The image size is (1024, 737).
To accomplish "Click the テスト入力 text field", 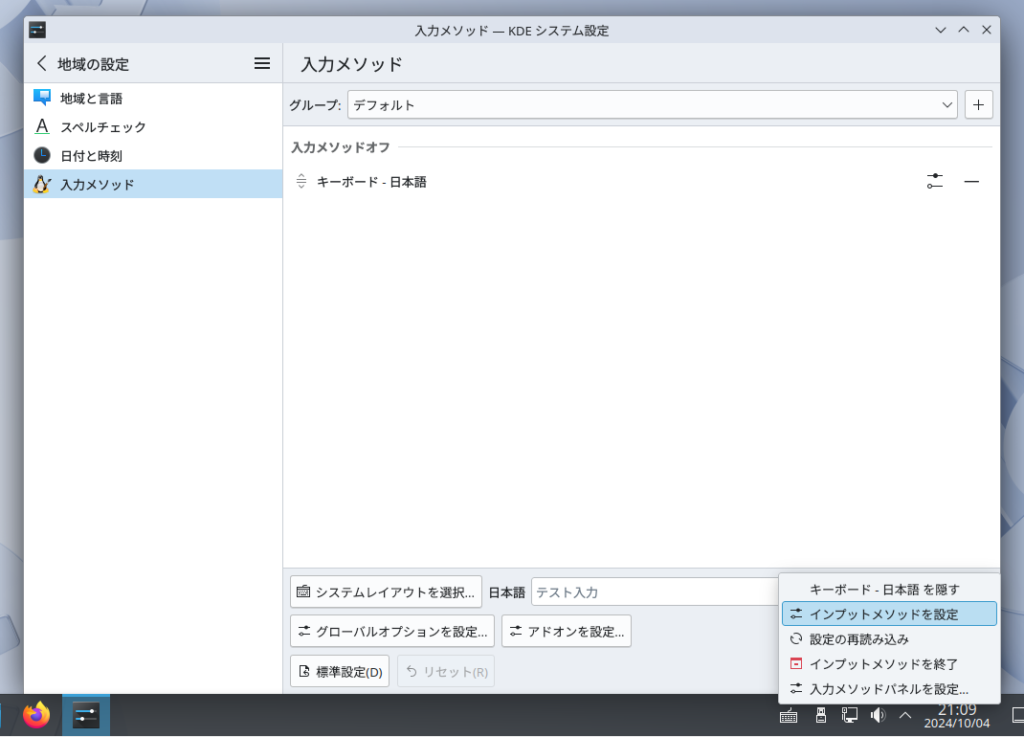I will 652,592.
